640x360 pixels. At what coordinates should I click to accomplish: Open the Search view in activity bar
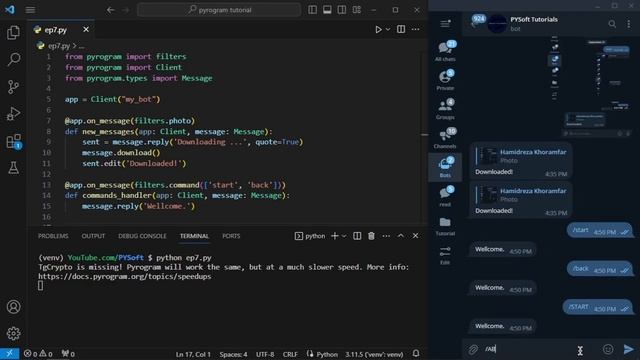(x=13, y=60)
